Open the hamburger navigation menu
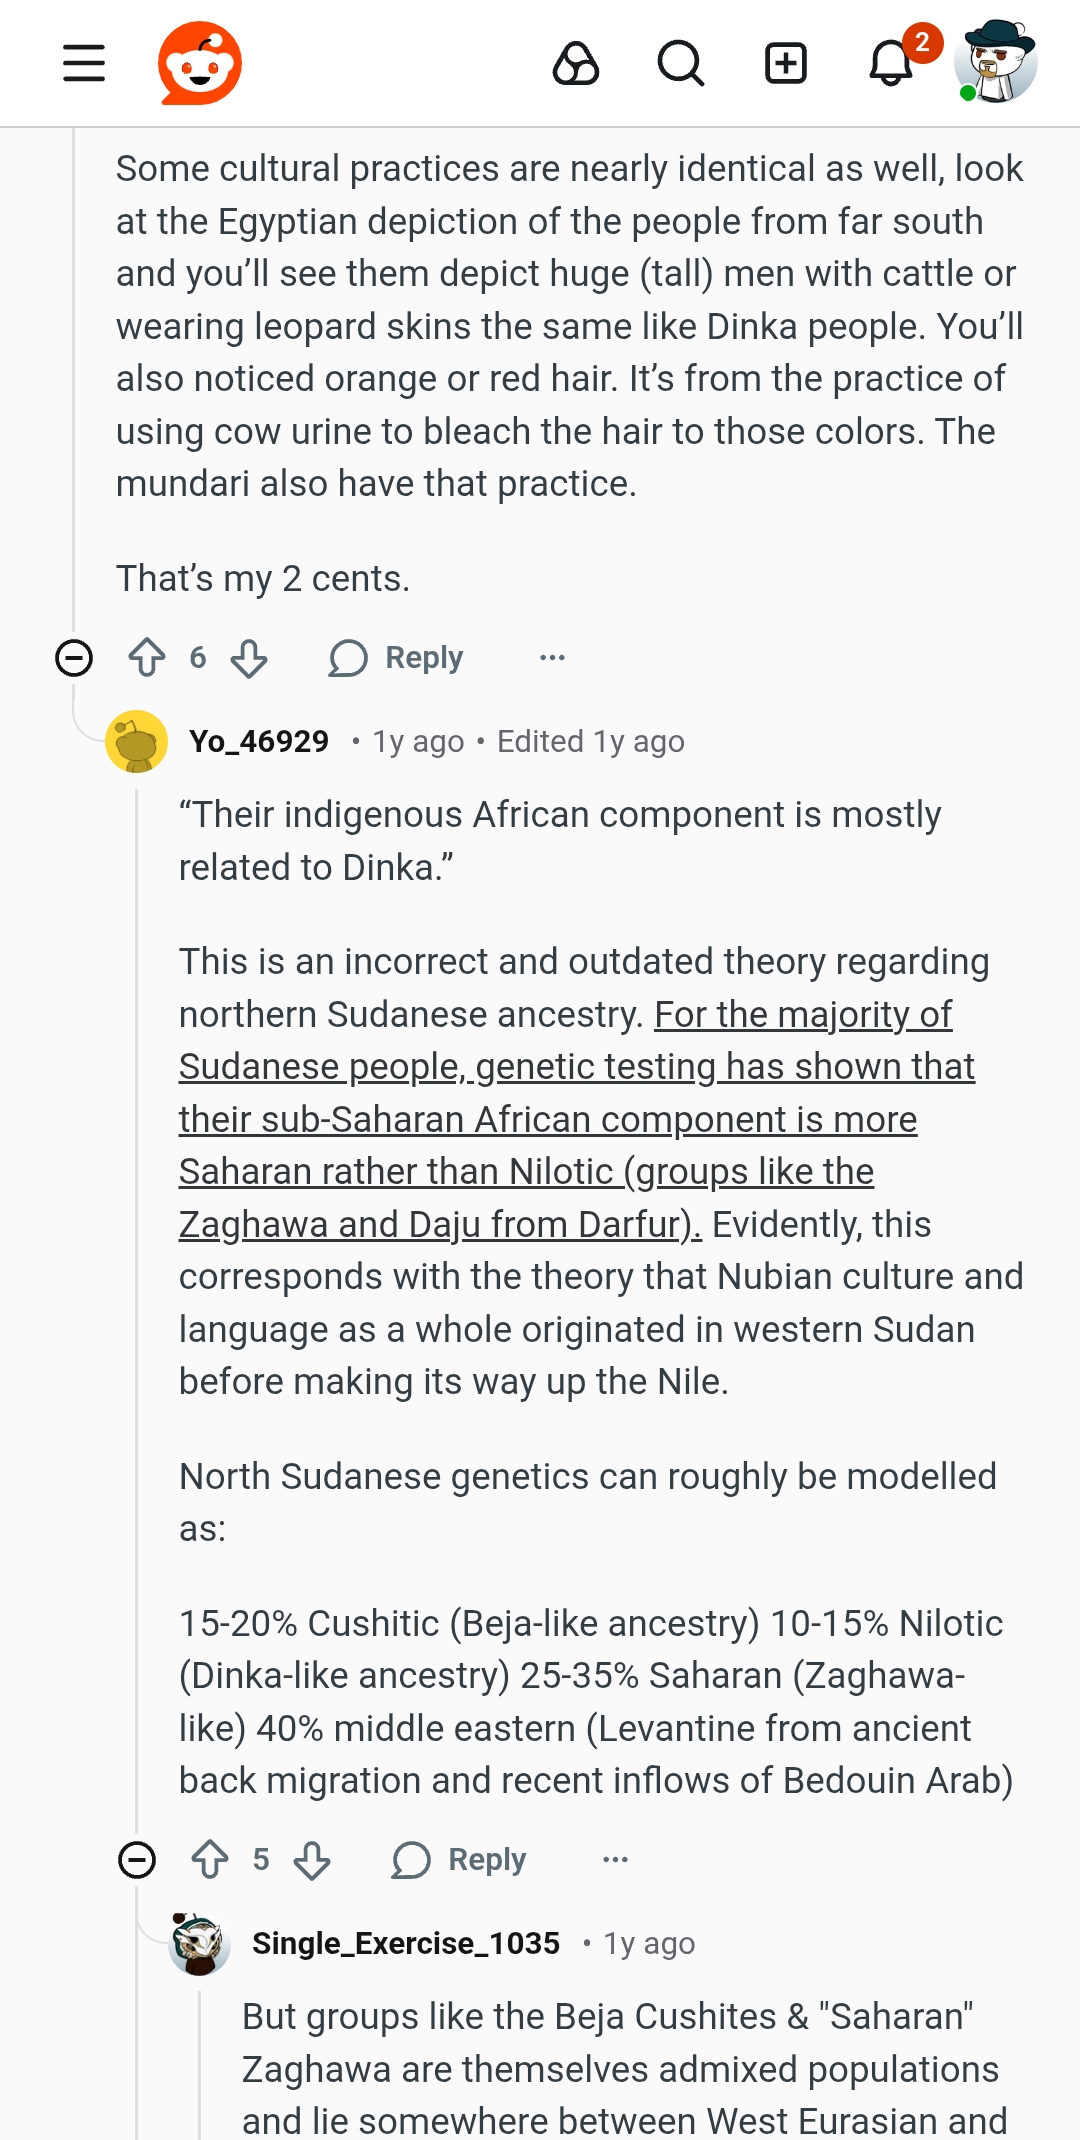Screen dimensions: 1080x2140 coord(81,63)
